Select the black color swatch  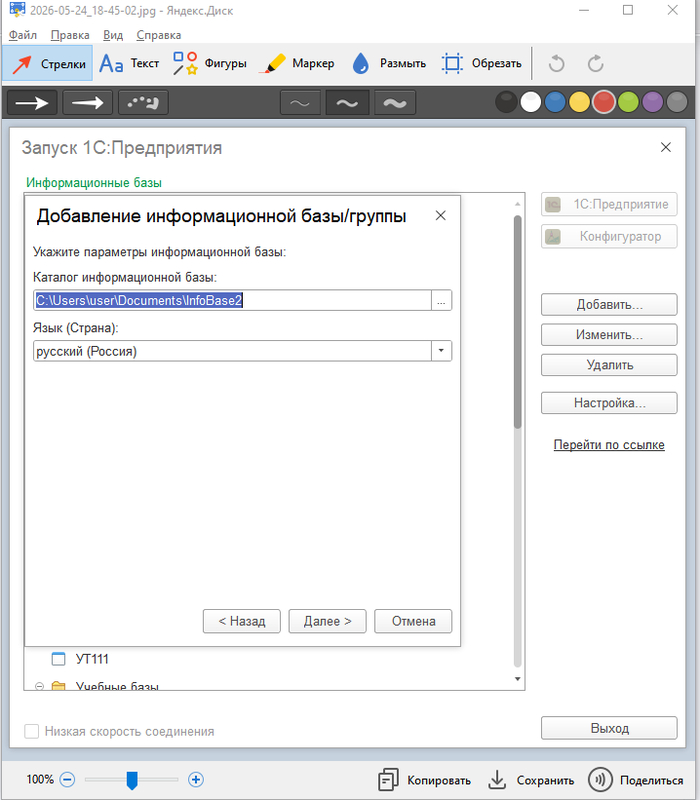[x=506, y=102]
